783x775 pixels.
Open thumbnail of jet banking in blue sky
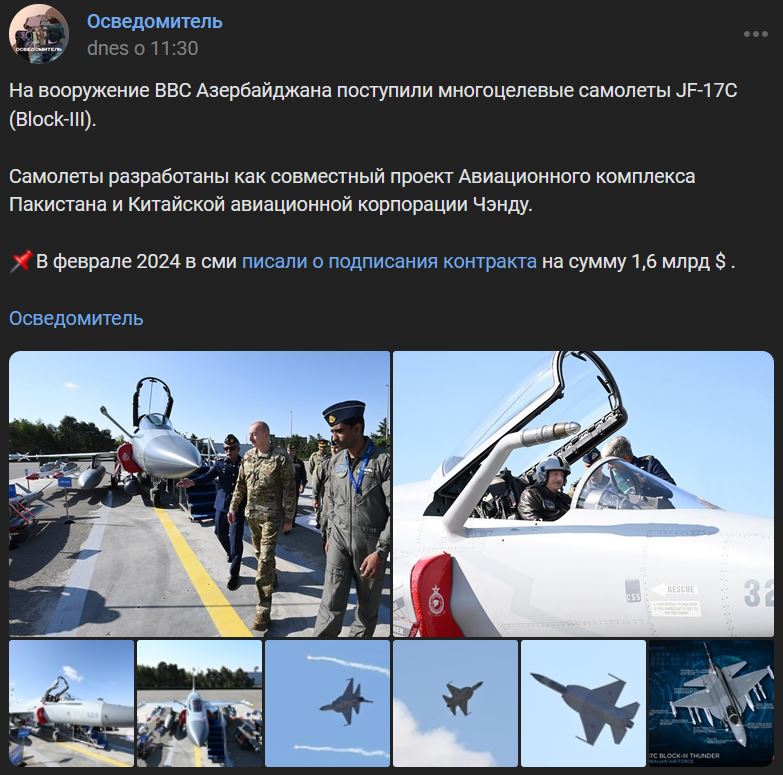click(x=583, y=703)
